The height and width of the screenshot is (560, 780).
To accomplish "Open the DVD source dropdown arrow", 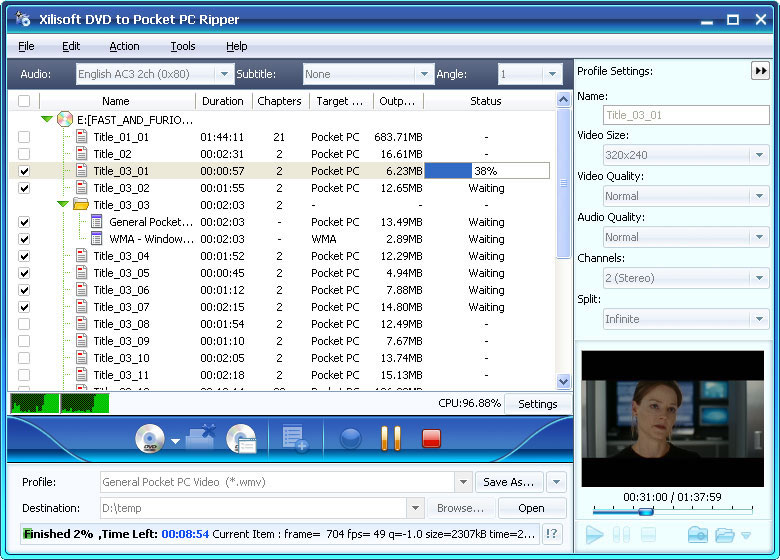I will point(175,441).
